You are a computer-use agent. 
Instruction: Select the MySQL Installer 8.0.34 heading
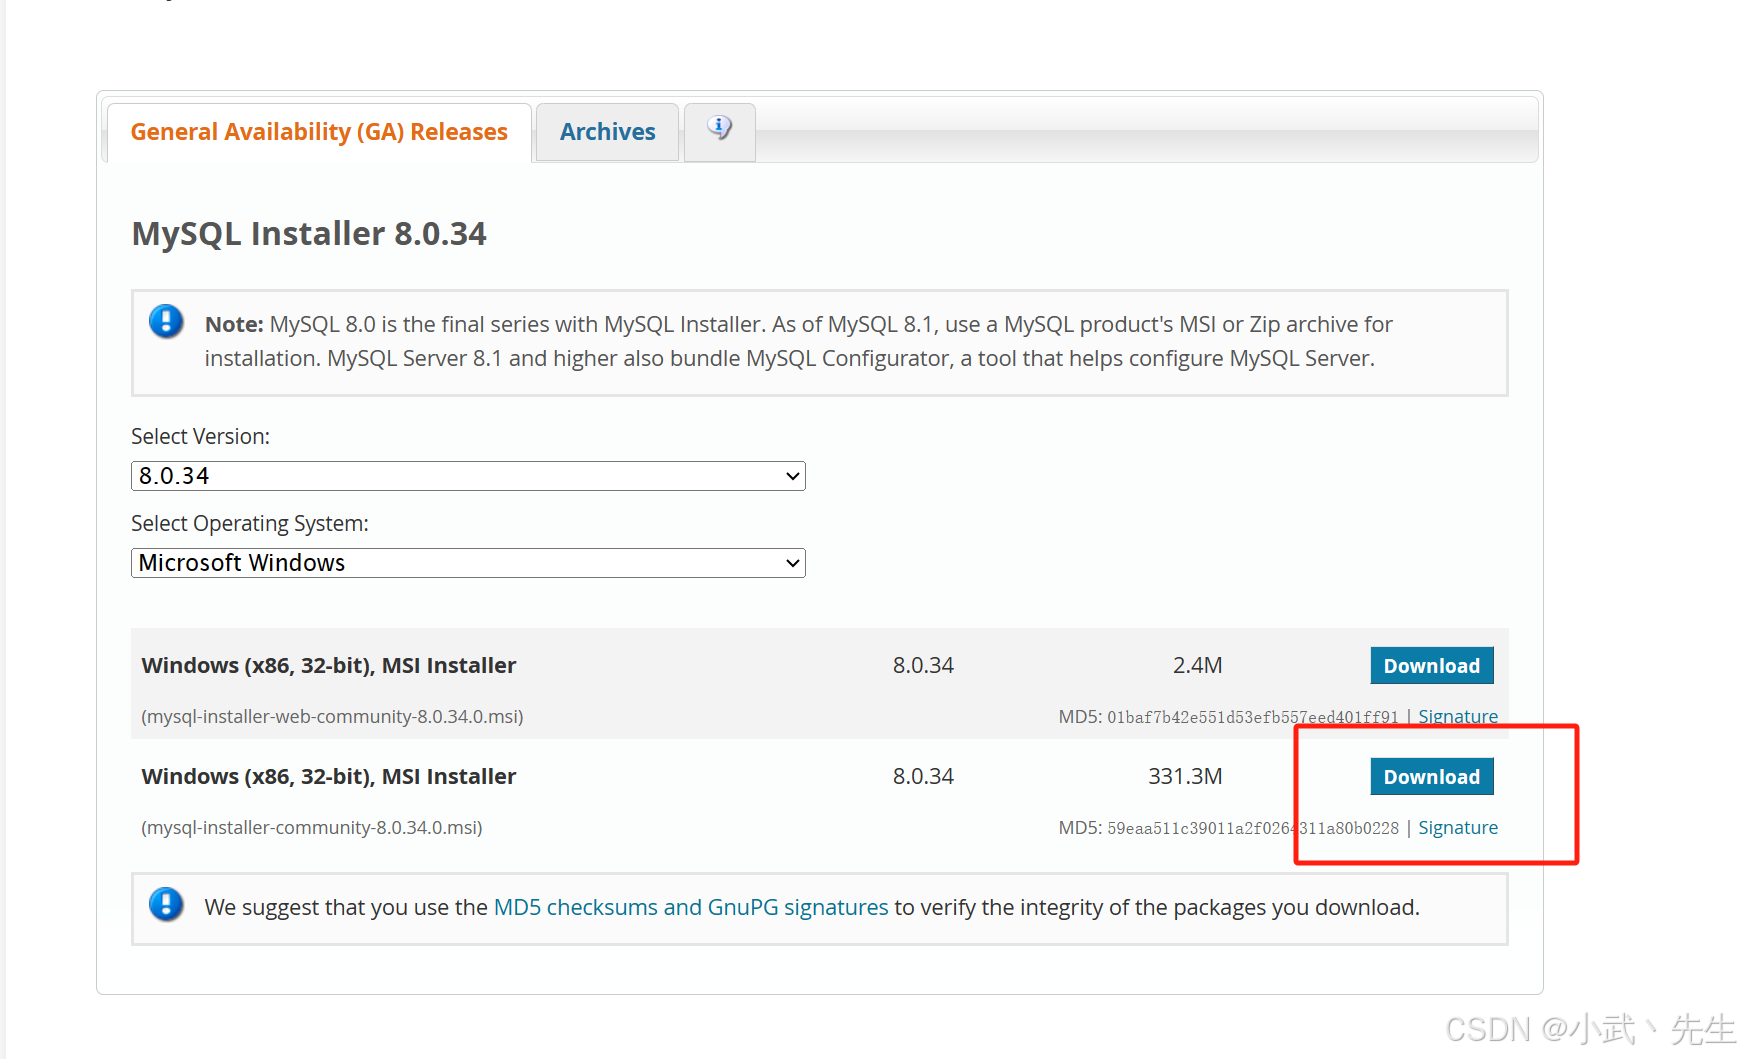[309, 234]
